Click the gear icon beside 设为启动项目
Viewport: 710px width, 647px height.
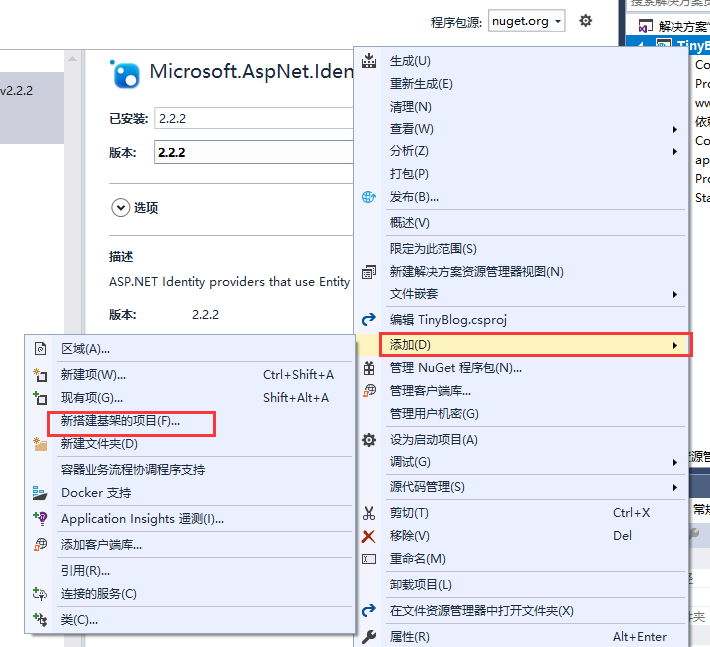(x=369, y=440)
